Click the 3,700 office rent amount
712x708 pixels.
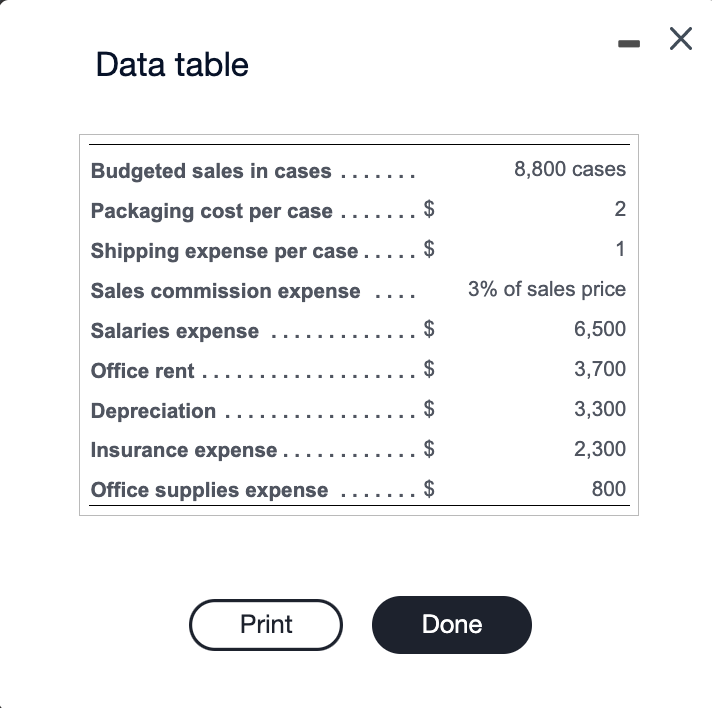(600, 369)
